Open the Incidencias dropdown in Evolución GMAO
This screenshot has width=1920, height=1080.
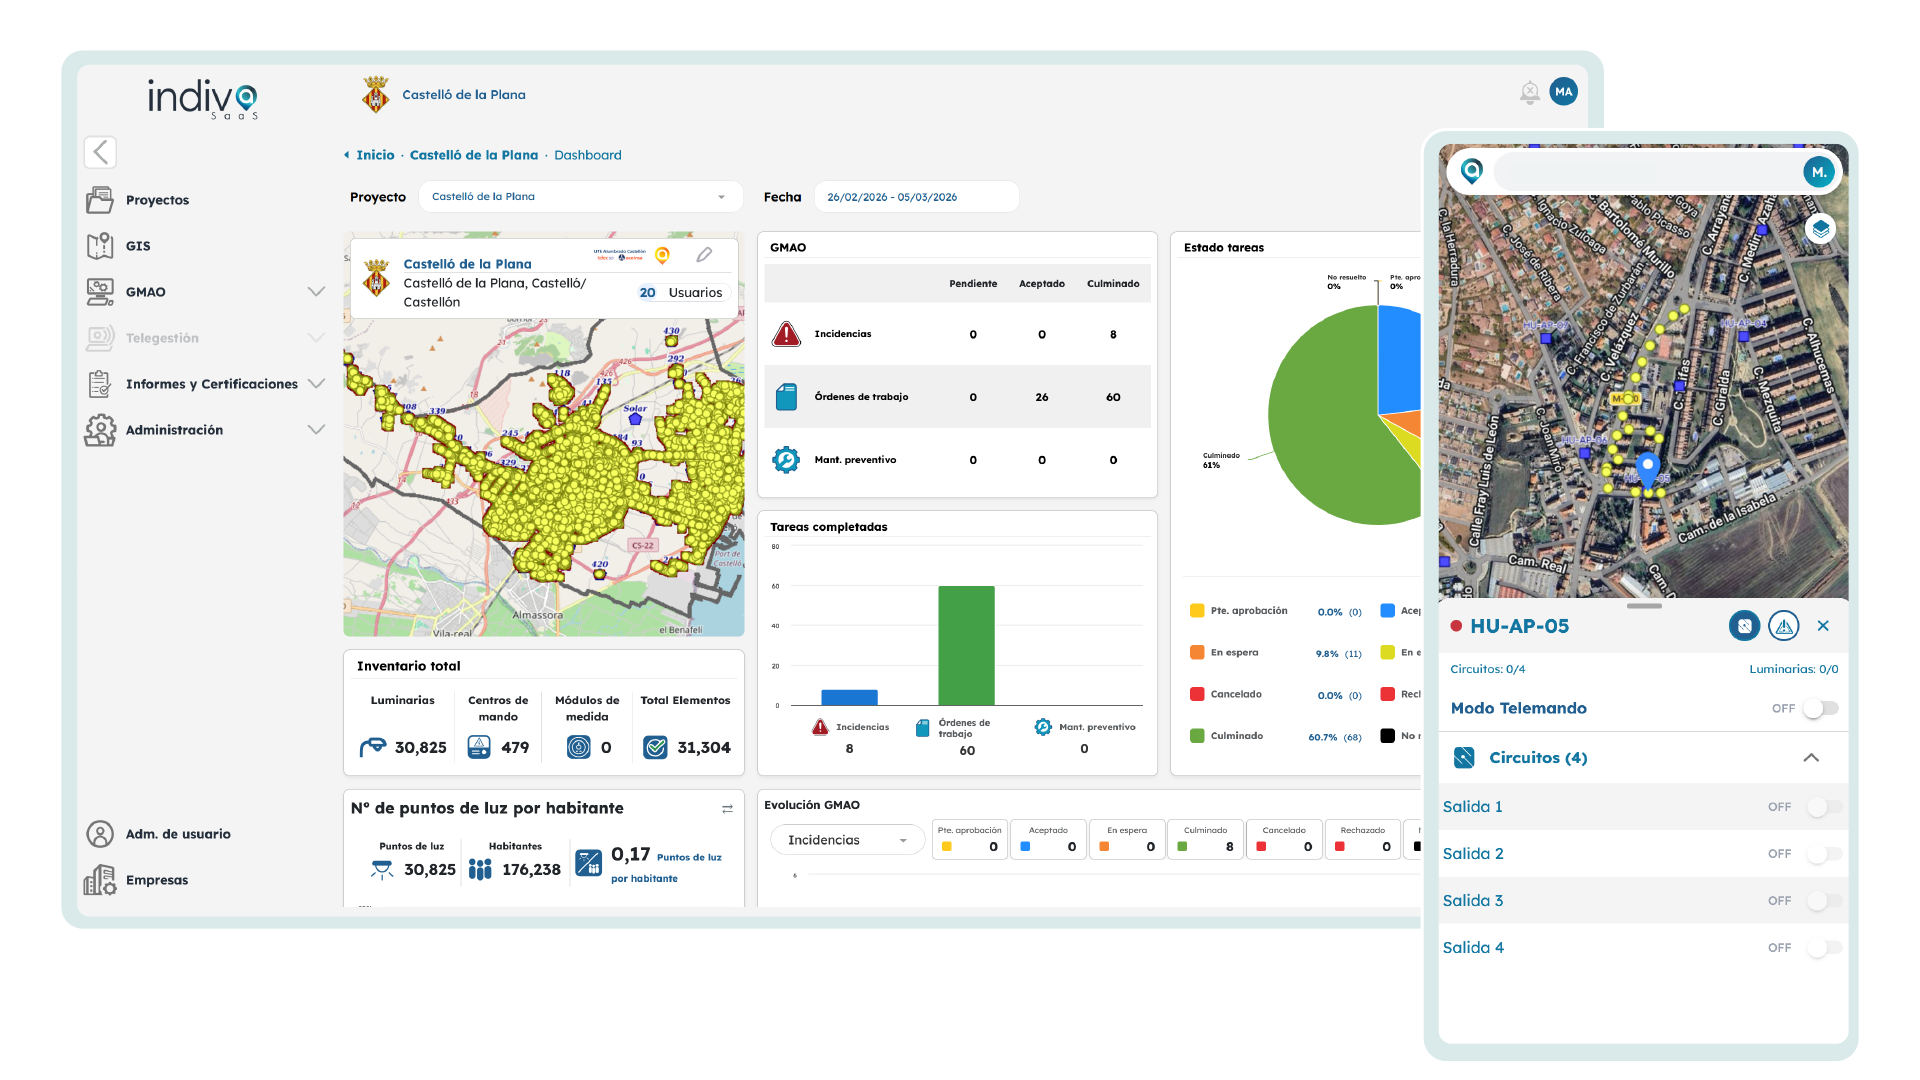(x=846, y=839)
